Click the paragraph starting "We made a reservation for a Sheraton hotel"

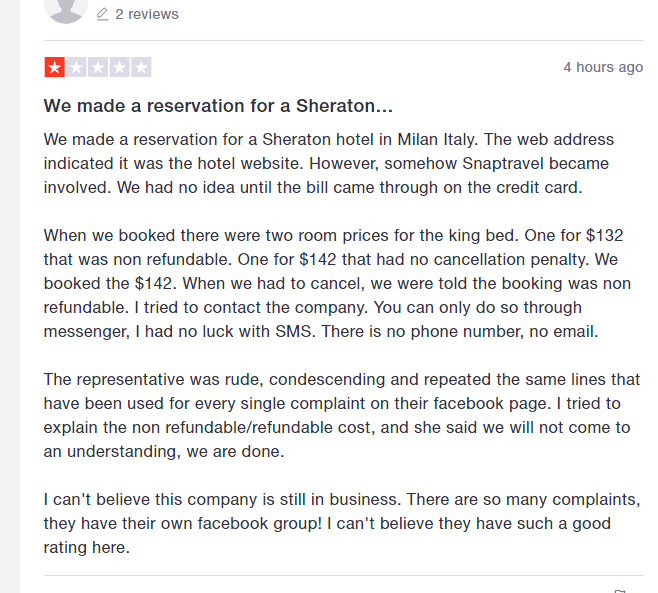click(329, 163)
